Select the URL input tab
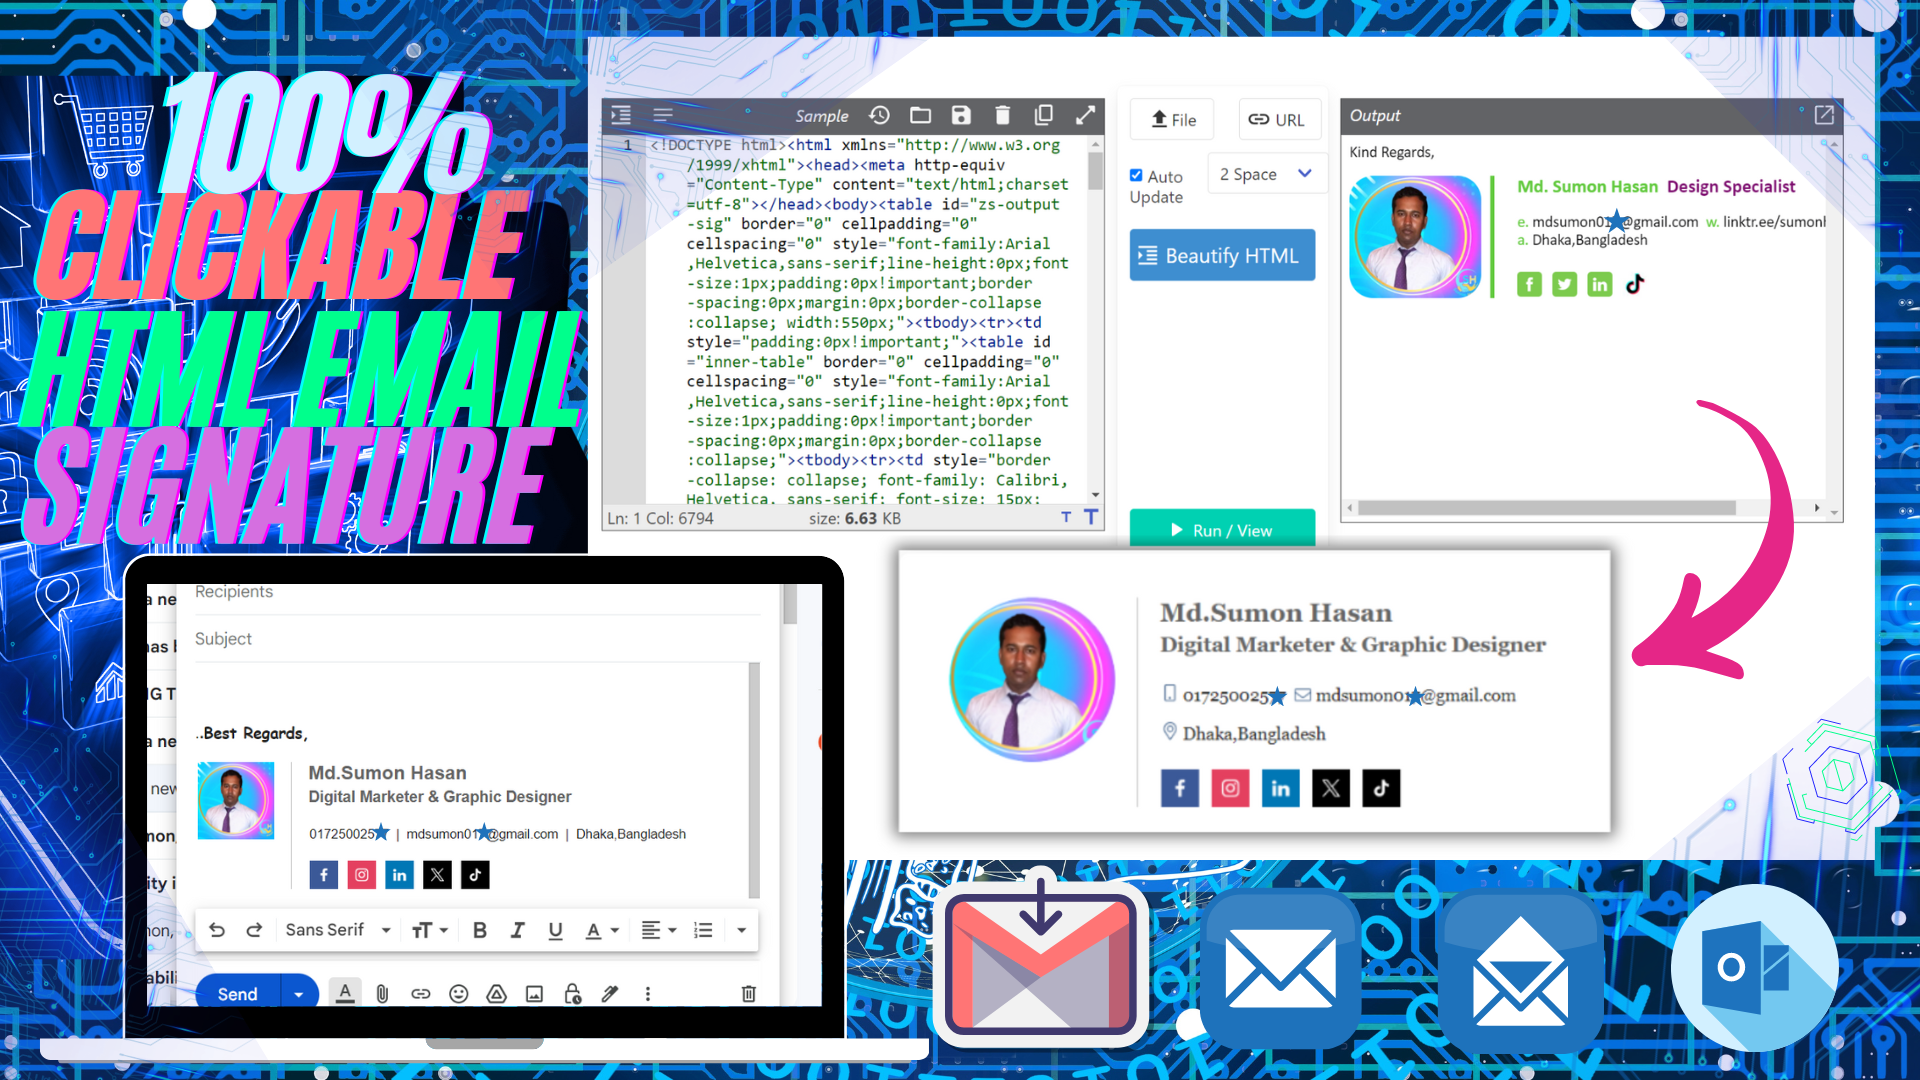1920x1080 pixels. tap(1276, 119)
